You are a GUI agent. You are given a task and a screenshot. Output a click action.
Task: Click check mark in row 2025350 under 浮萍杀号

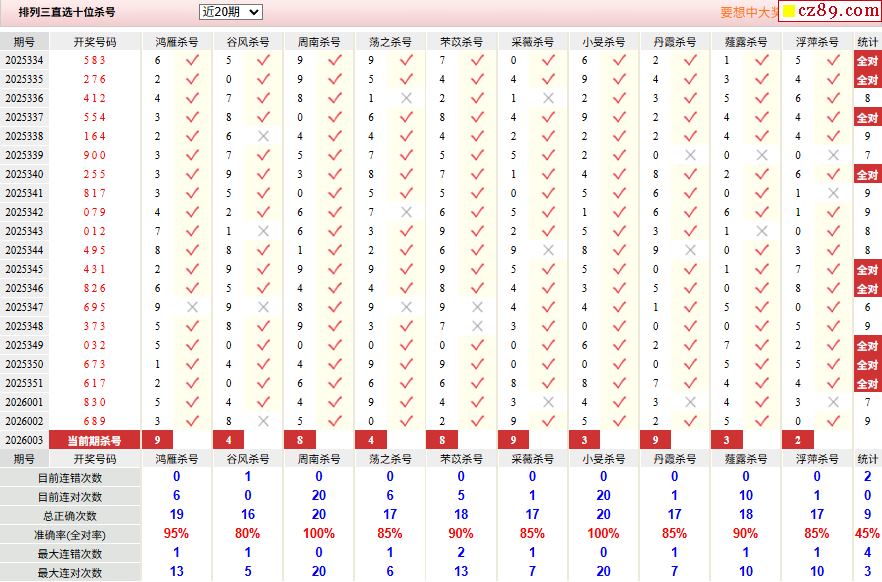(x=834, y=364)
